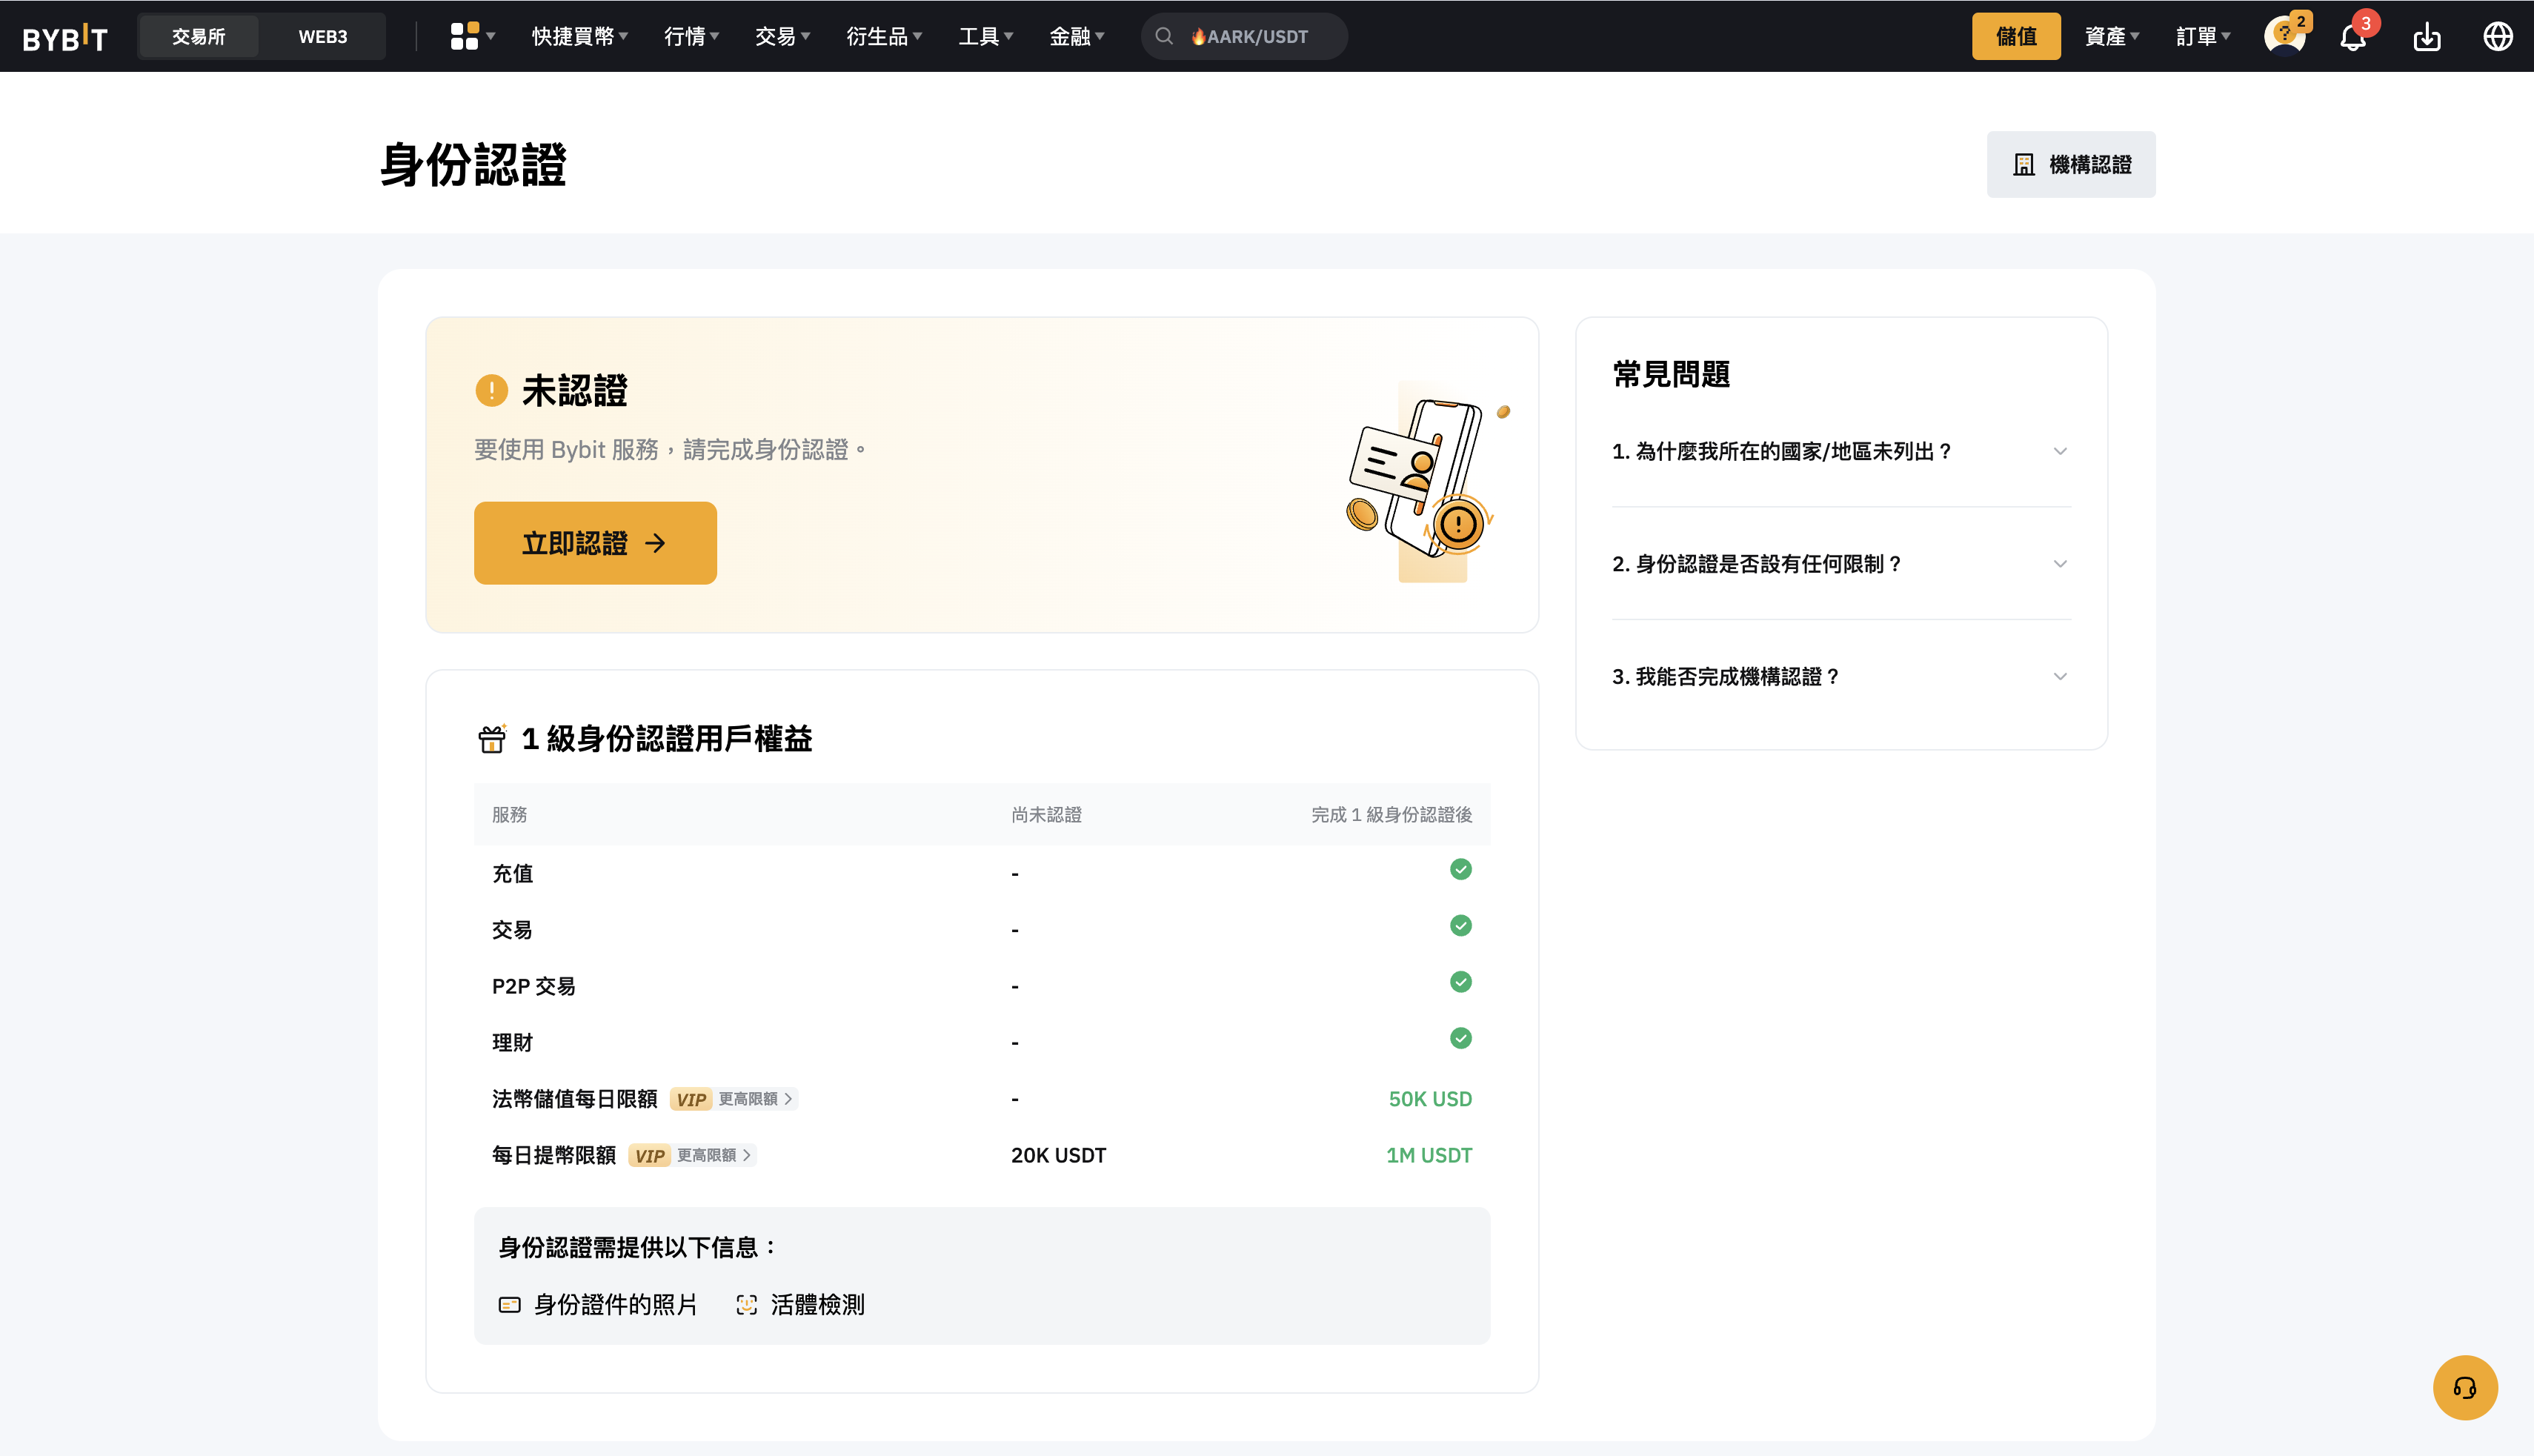Open the 交易 dropdown menu in navbar
Viewport: 2534px width, 1456px height.
click(x=783, y=36)
